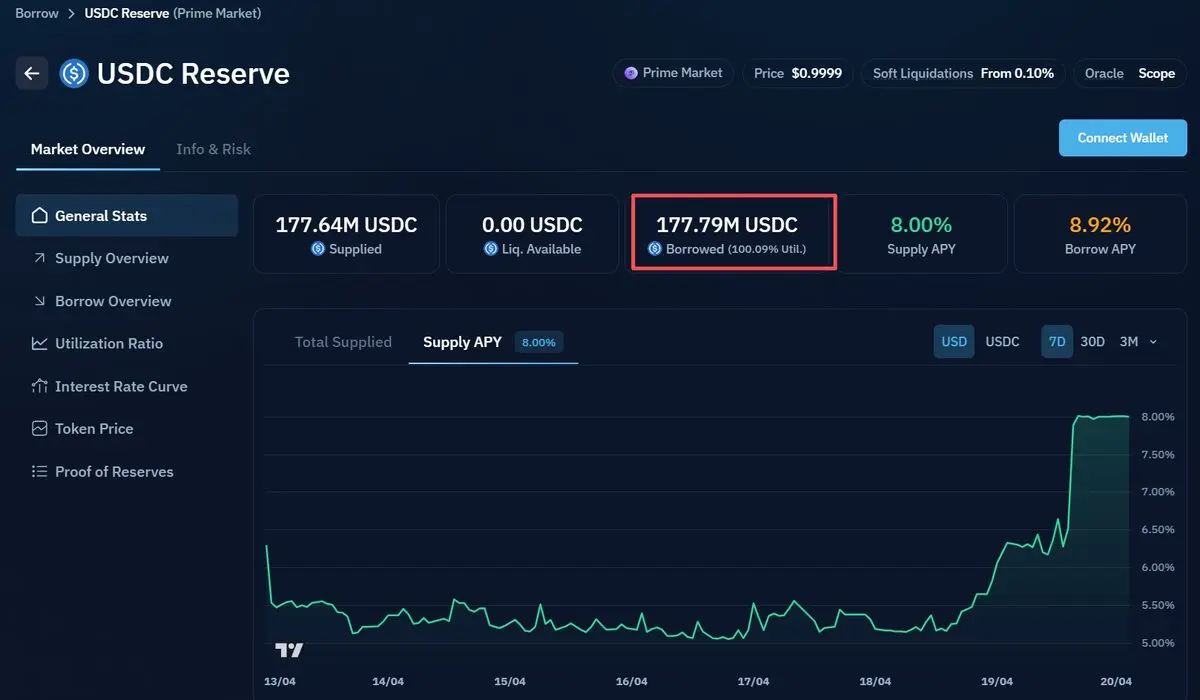The image size is (1200, 700).
Task: Click the Proof of Reserves list icon
Action: click(x=40, y=471)
